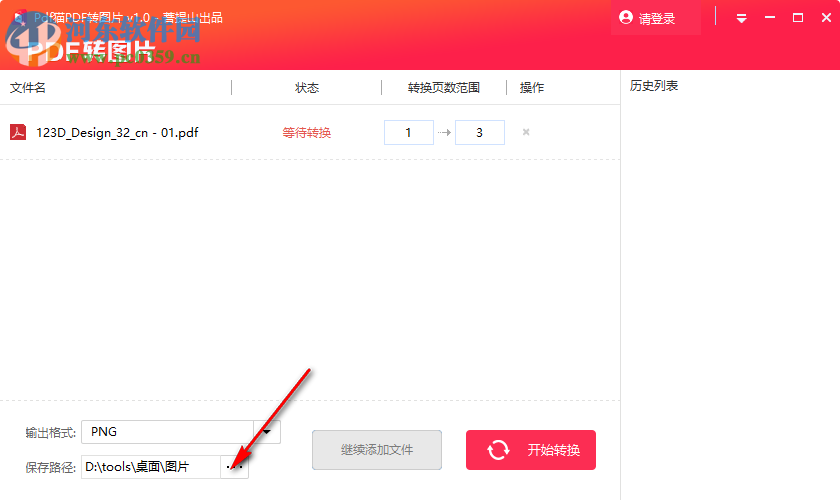Click the 操作 column header
The width and height of the screenshot is (840, 500).
(532, 87)
